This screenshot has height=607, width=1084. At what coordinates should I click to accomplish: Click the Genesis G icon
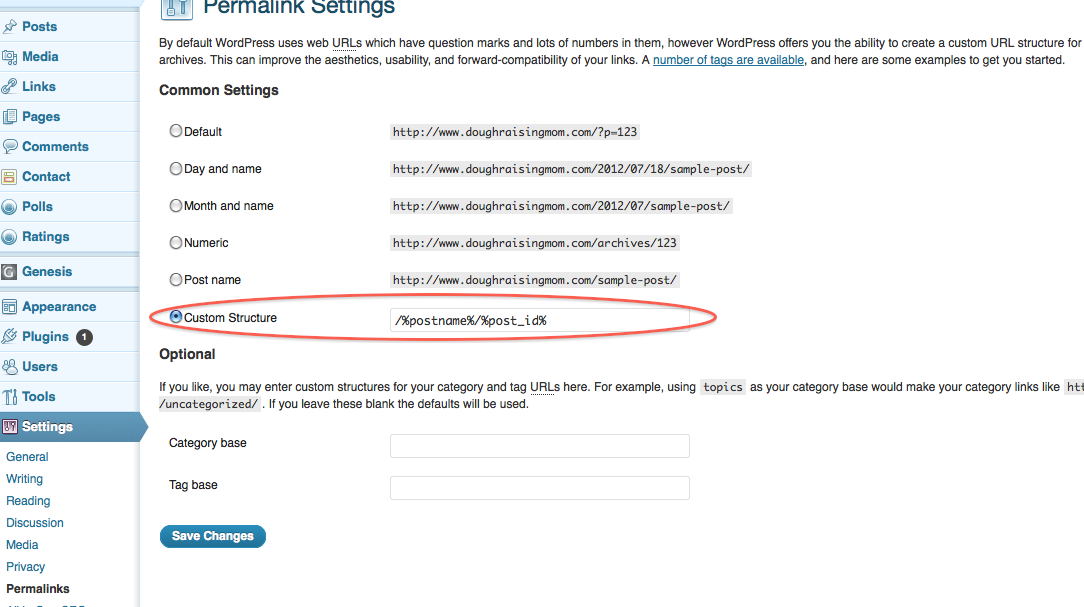pos(10,272)
